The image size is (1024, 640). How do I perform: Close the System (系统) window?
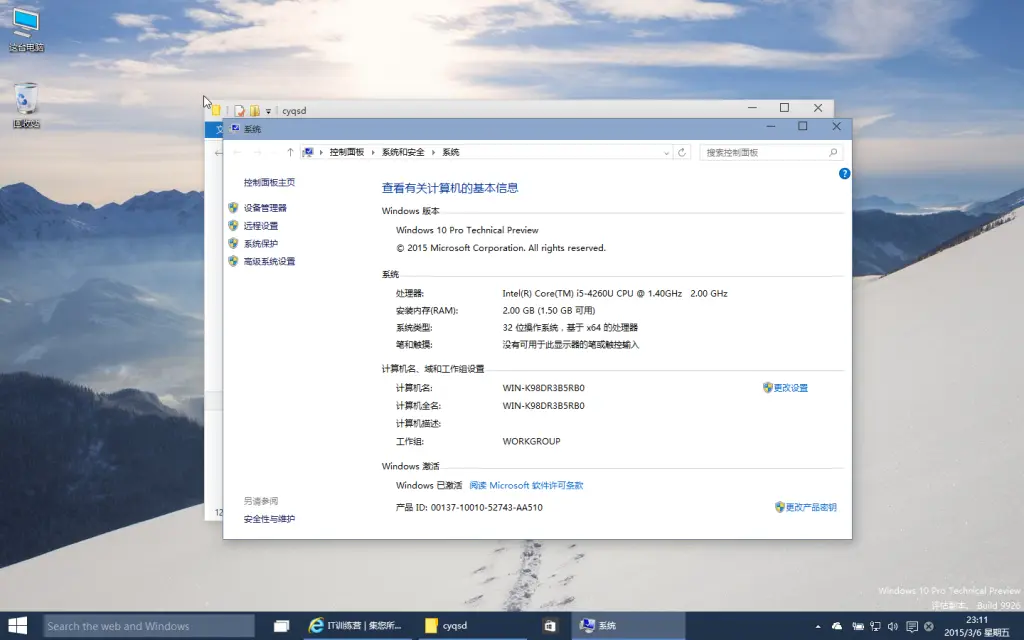(x=836, y=127)
